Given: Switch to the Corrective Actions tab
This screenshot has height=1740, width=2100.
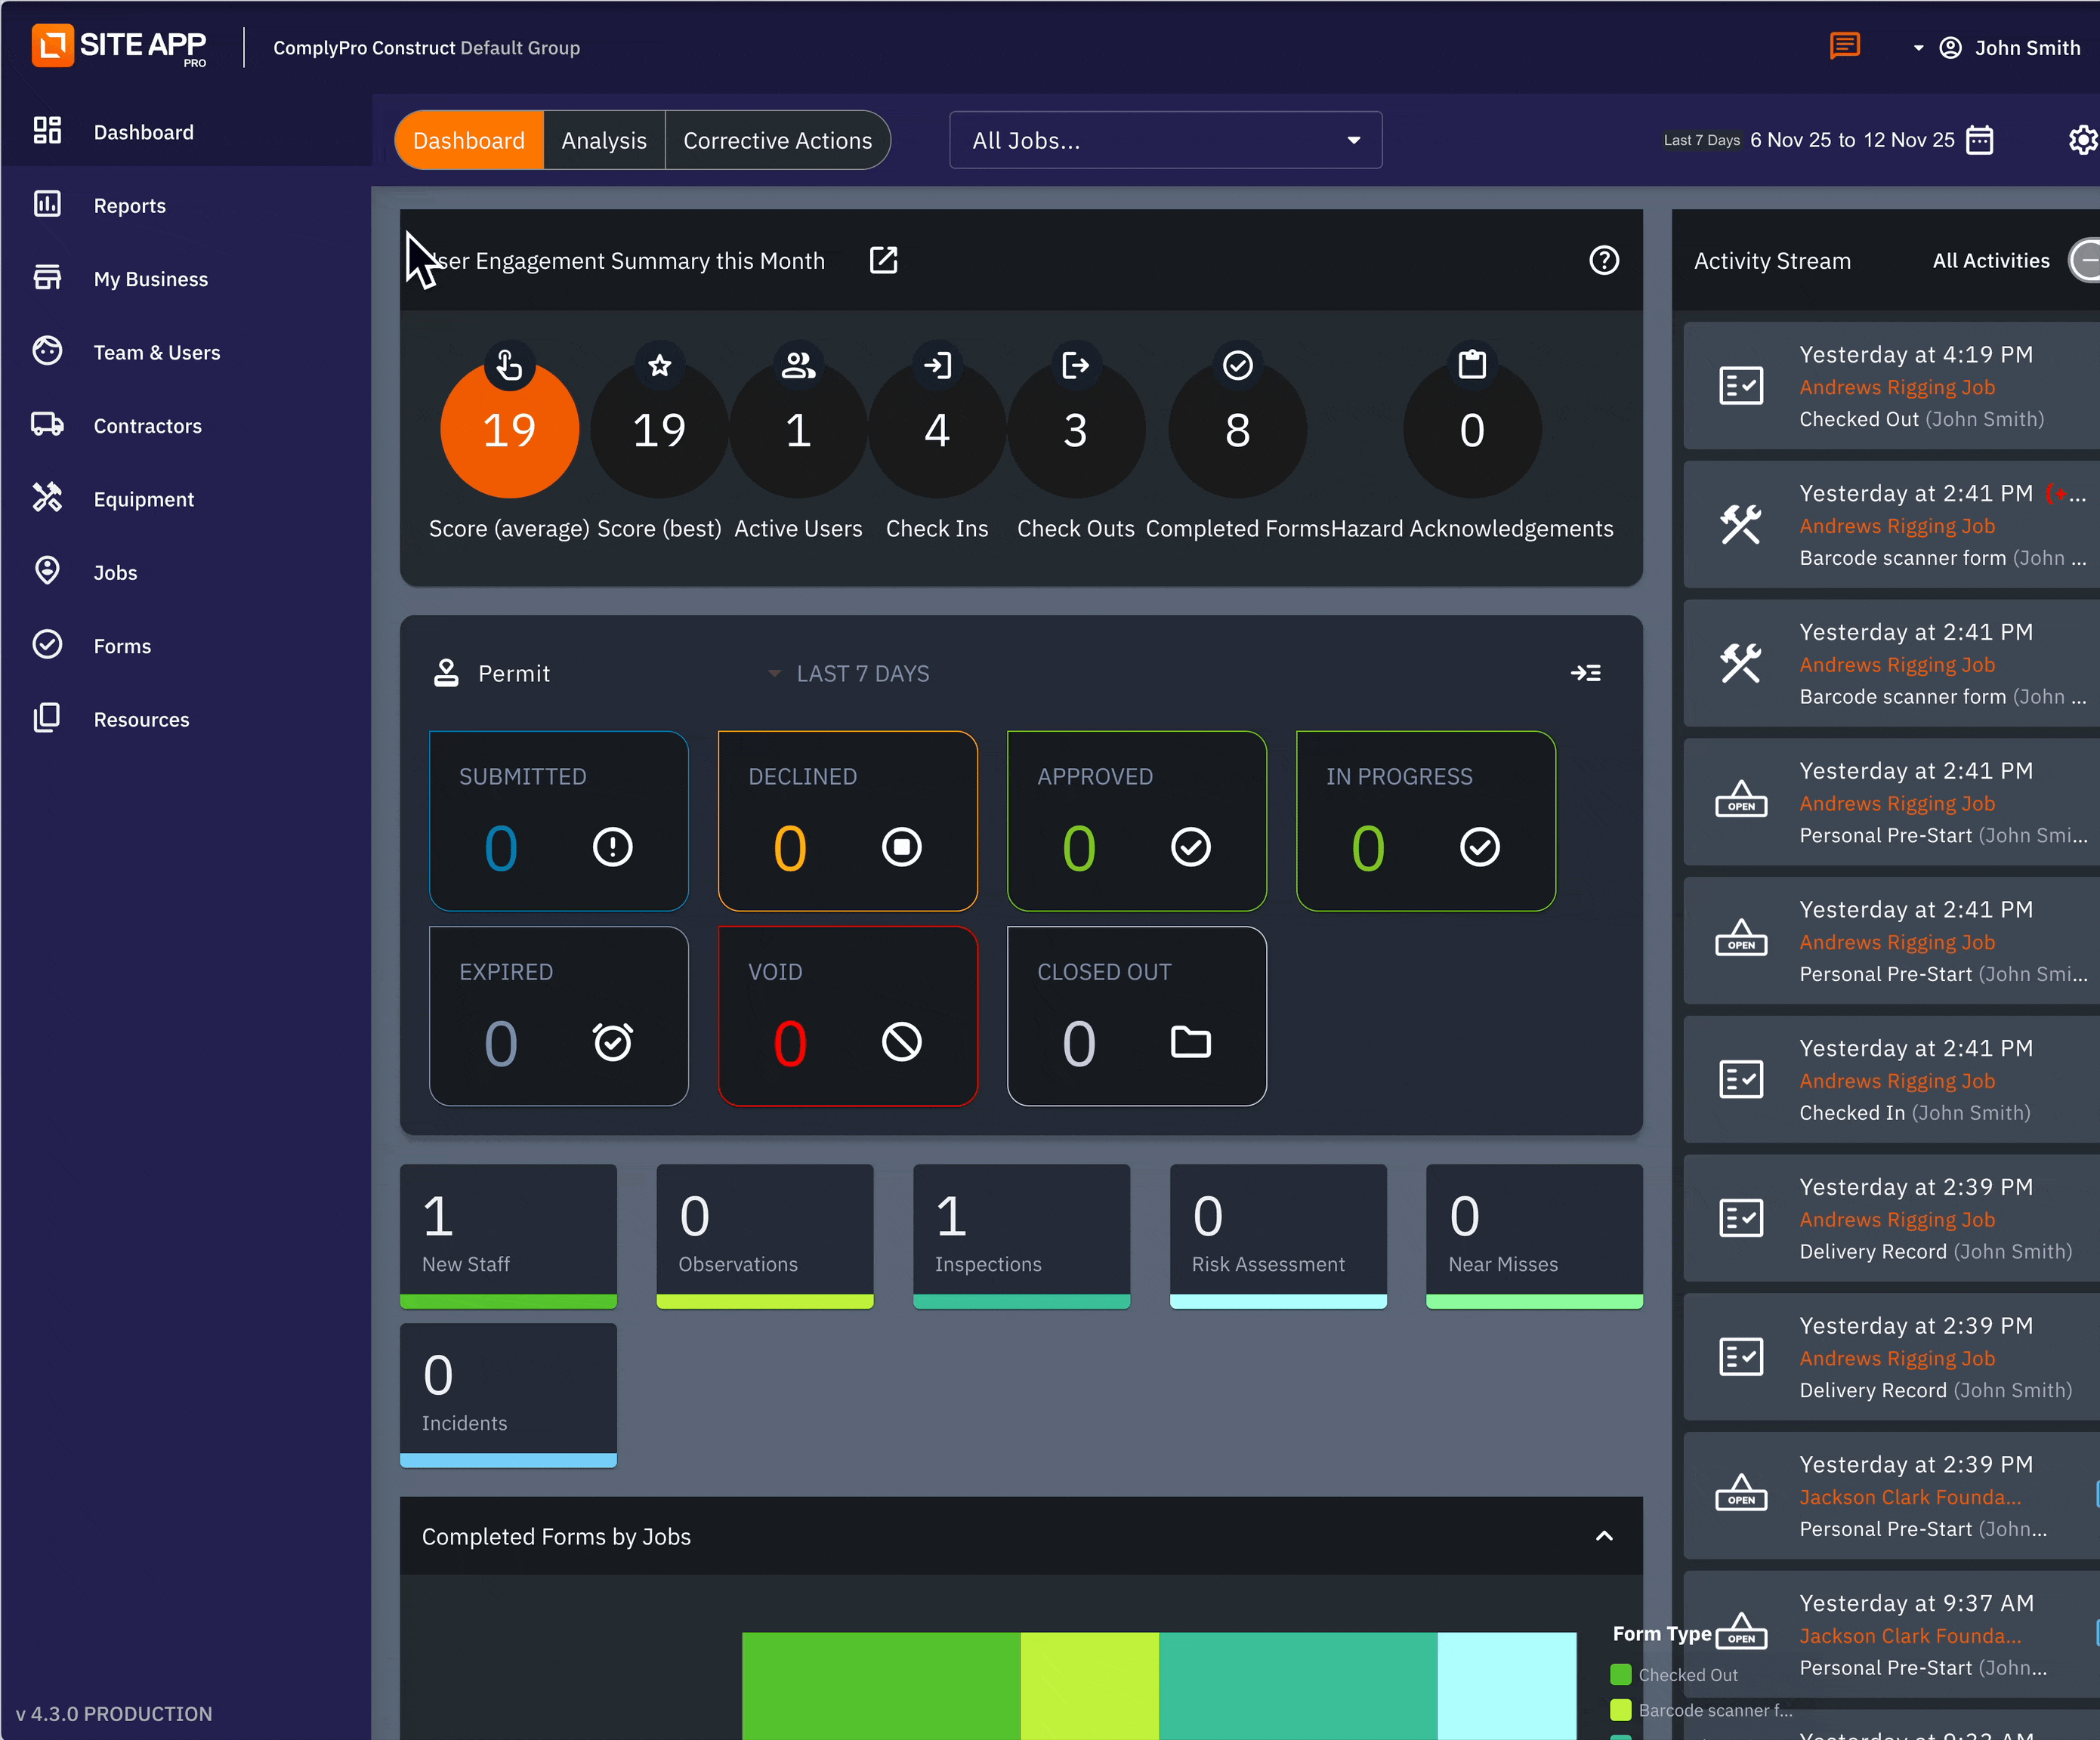Looking at the screenshot, I should click(x=777, y=140).
